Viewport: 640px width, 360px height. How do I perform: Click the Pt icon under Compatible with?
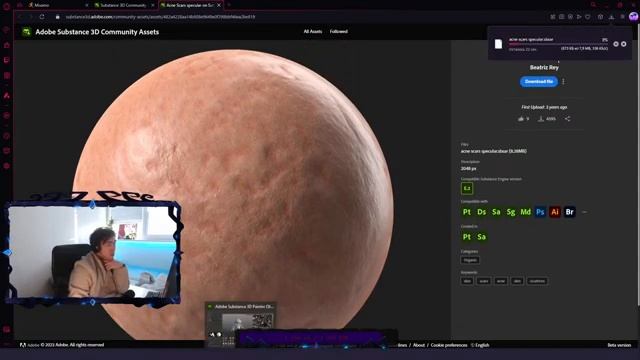(x=467, y=212)
